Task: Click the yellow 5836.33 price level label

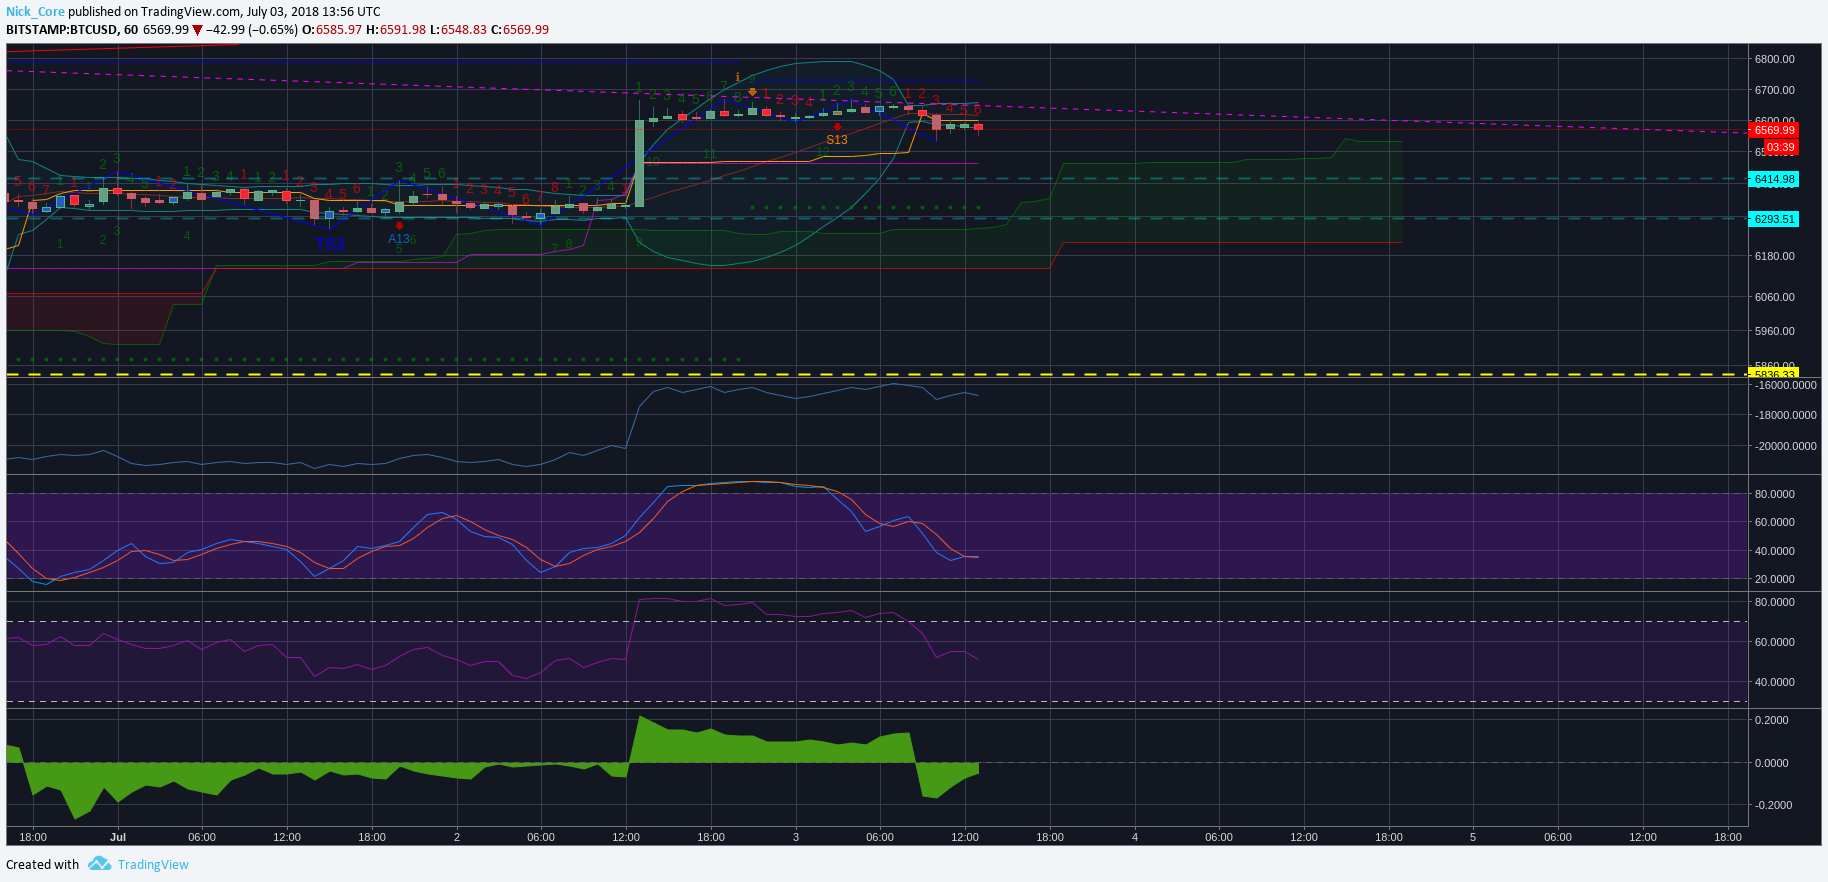Action: point(1774,375)
